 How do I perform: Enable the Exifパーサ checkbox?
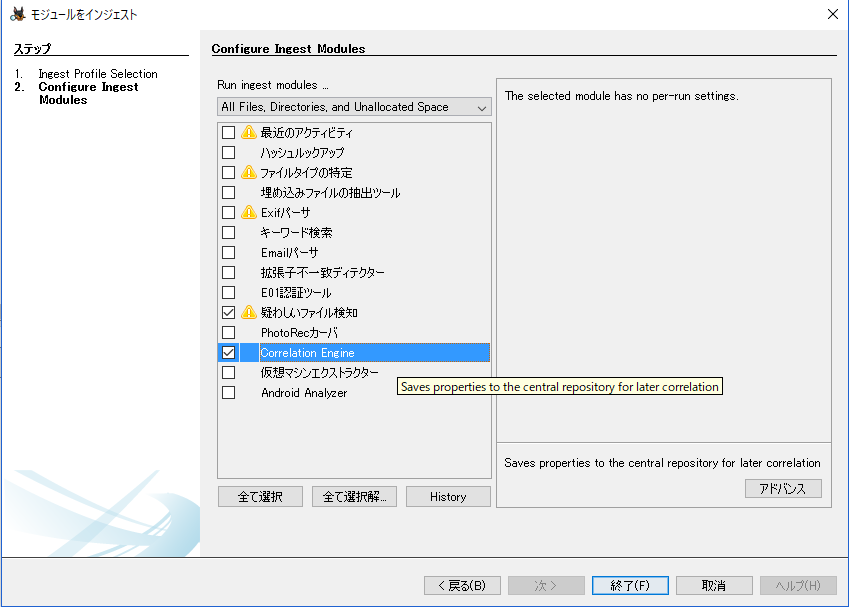pyautogui.click(x=228, y=213)
